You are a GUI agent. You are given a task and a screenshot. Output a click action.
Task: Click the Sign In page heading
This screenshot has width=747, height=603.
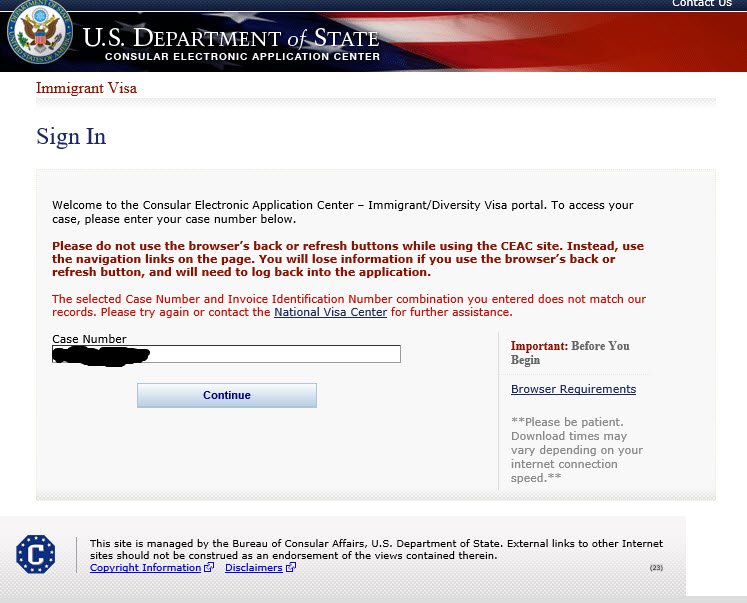click(71, 137)
